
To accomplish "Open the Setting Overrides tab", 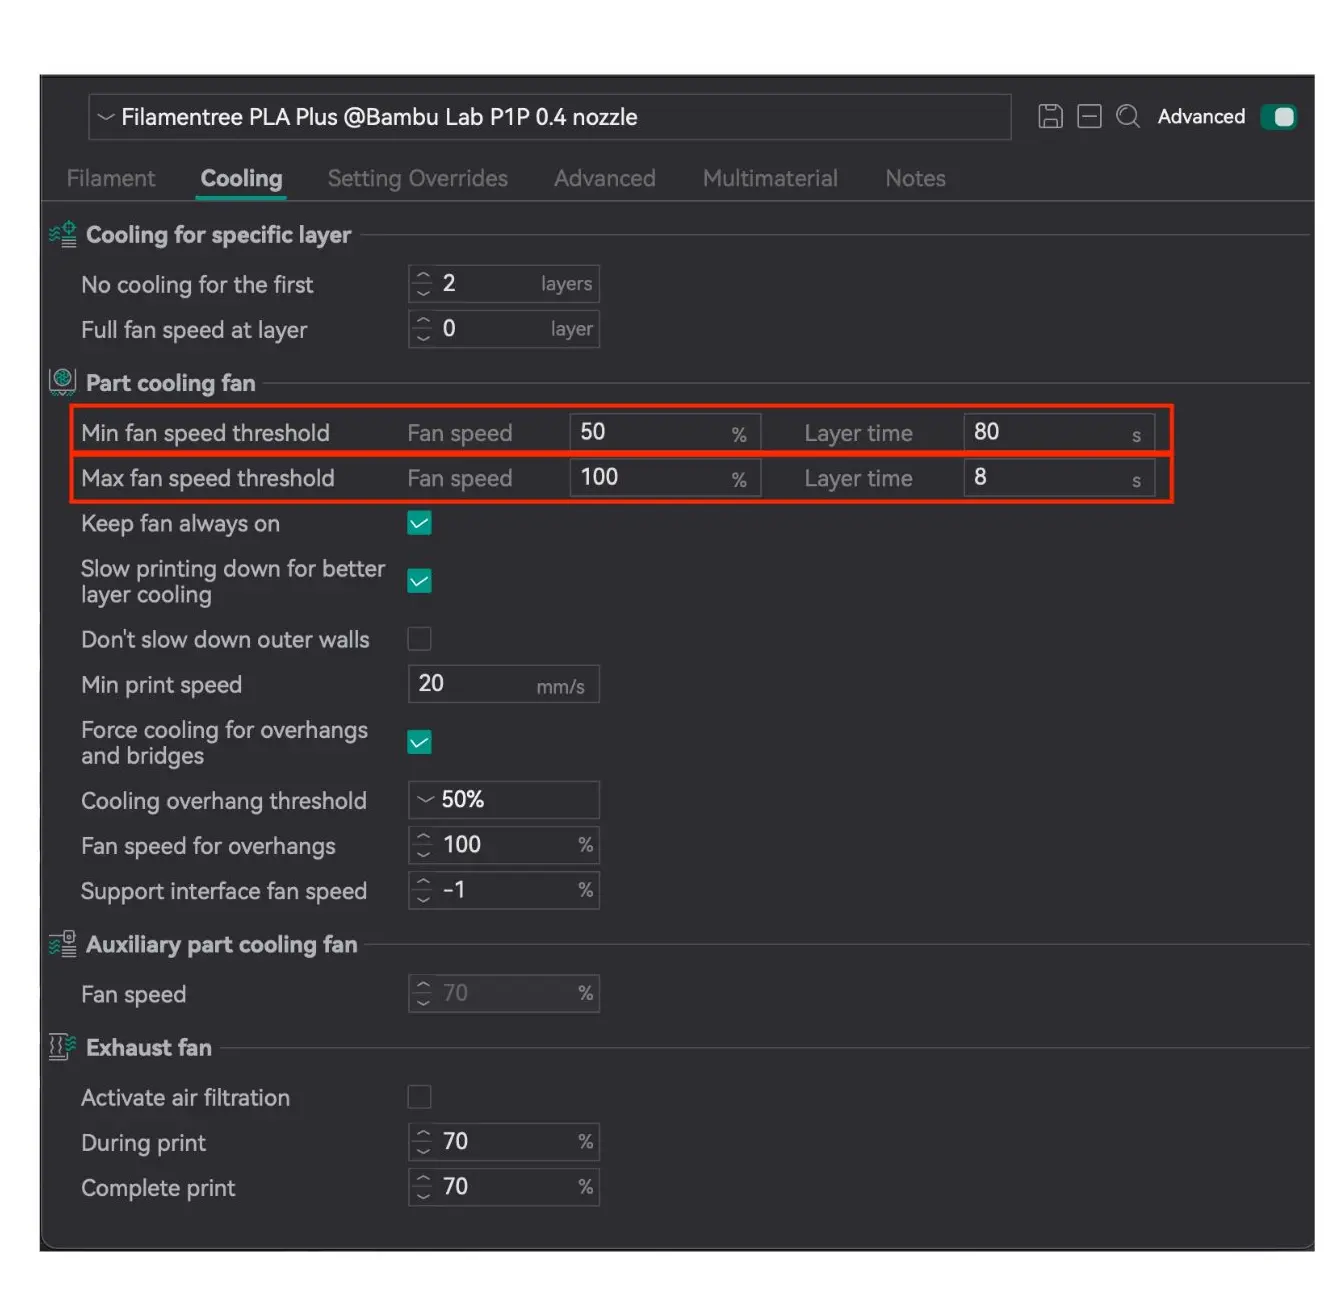I will (x=417, y=178).
